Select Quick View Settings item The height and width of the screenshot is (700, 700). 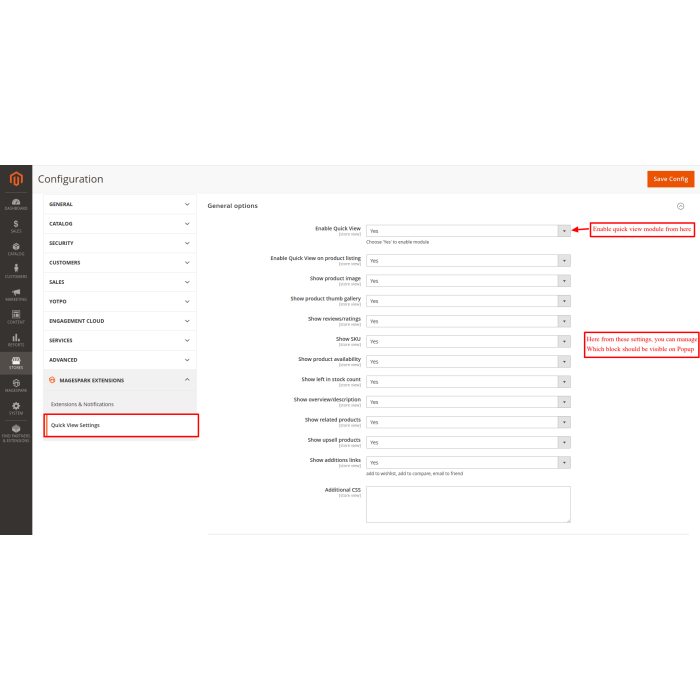tap(121, 425)
